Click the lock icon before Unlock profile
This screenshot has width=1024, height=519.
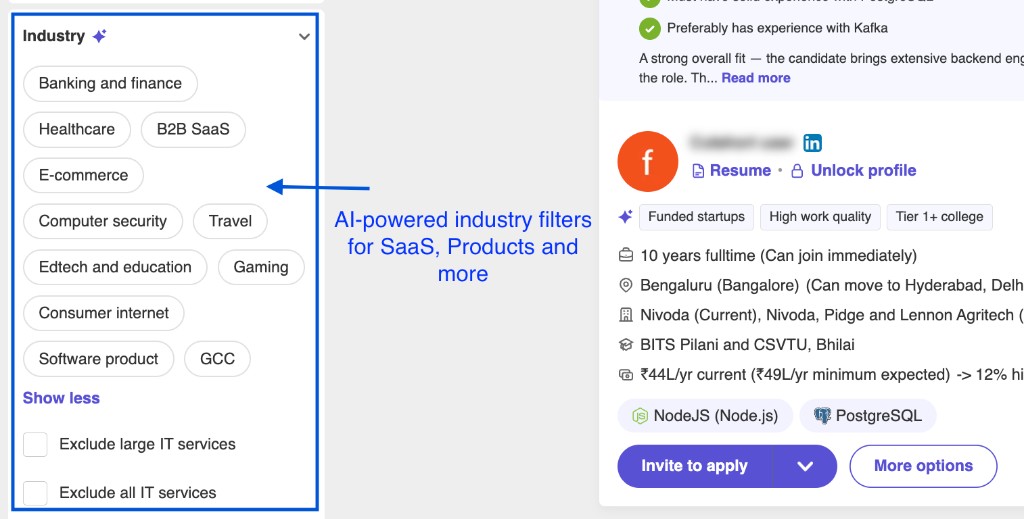(797, 171)
